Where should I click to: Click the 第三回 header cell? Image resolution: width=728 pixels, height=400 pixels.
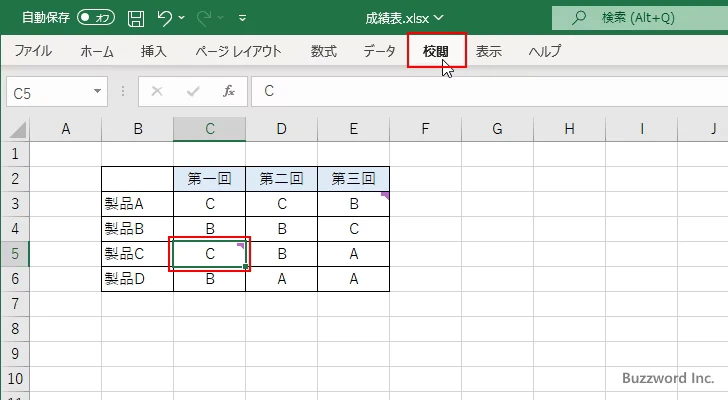pos(353,179)
